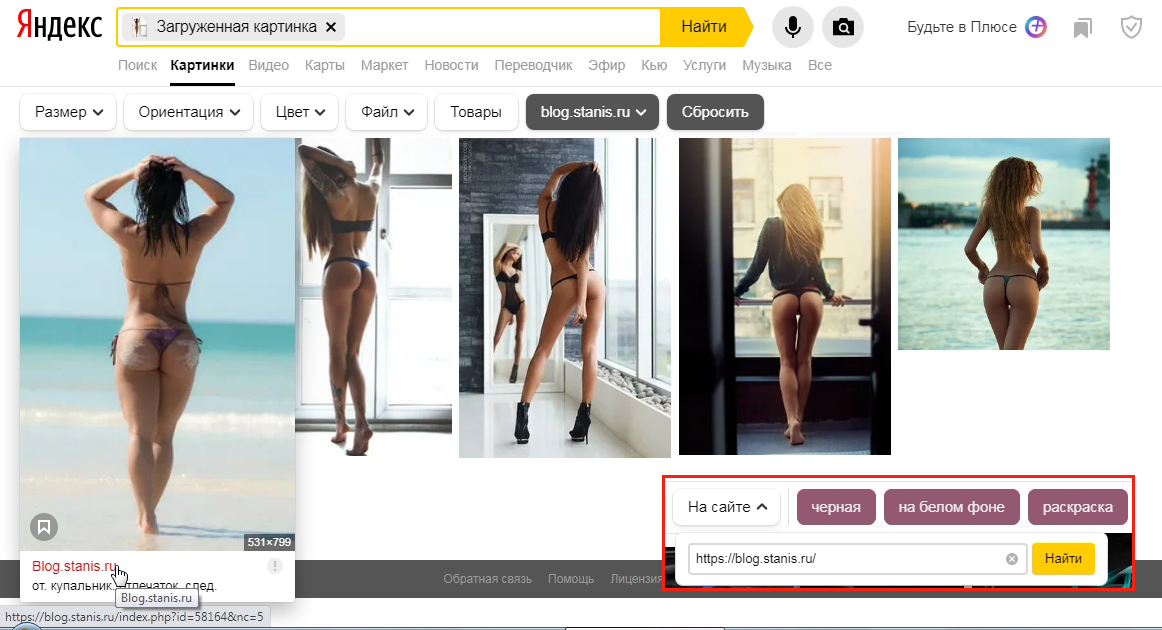Click the microphone voice search icon

793,27
